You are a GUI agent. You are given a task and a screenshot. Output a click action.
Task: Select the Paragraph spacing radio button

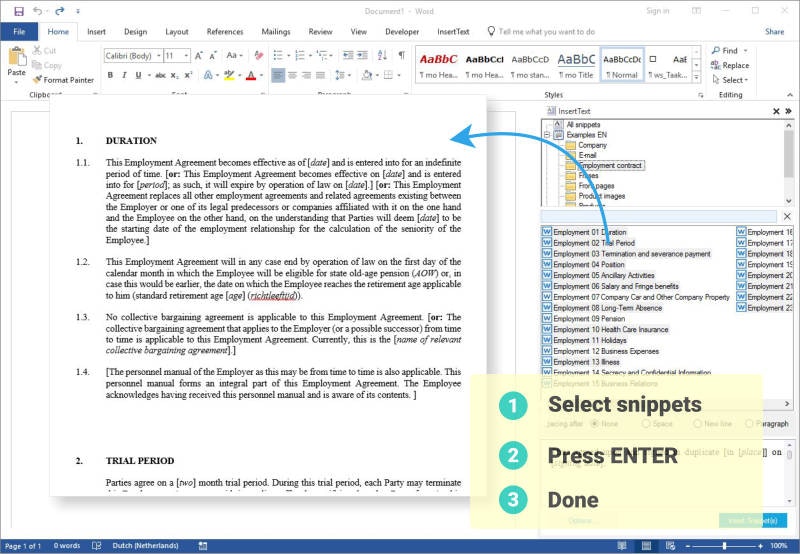click(x=749, y=424)
